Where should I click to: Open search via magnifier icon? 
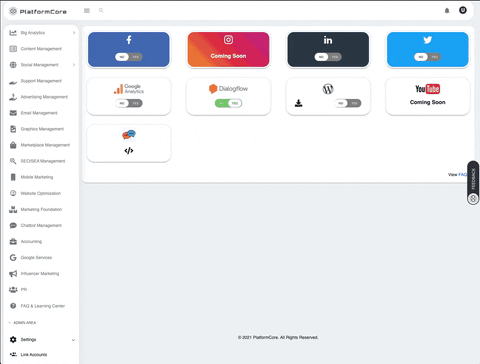pos(101,10)
